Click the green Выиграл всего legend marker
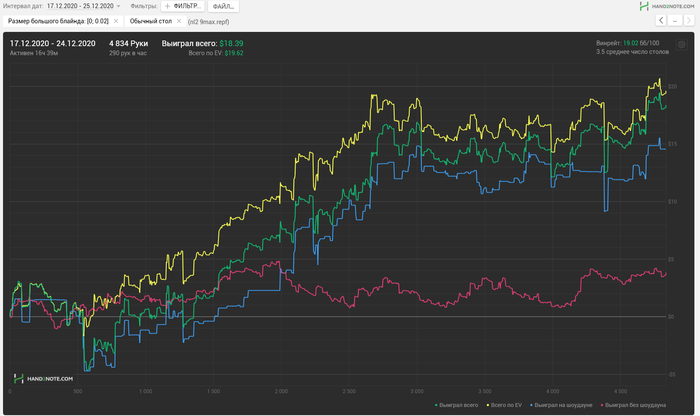The height and width of the screenshot is (416, 700). (436, 405)
